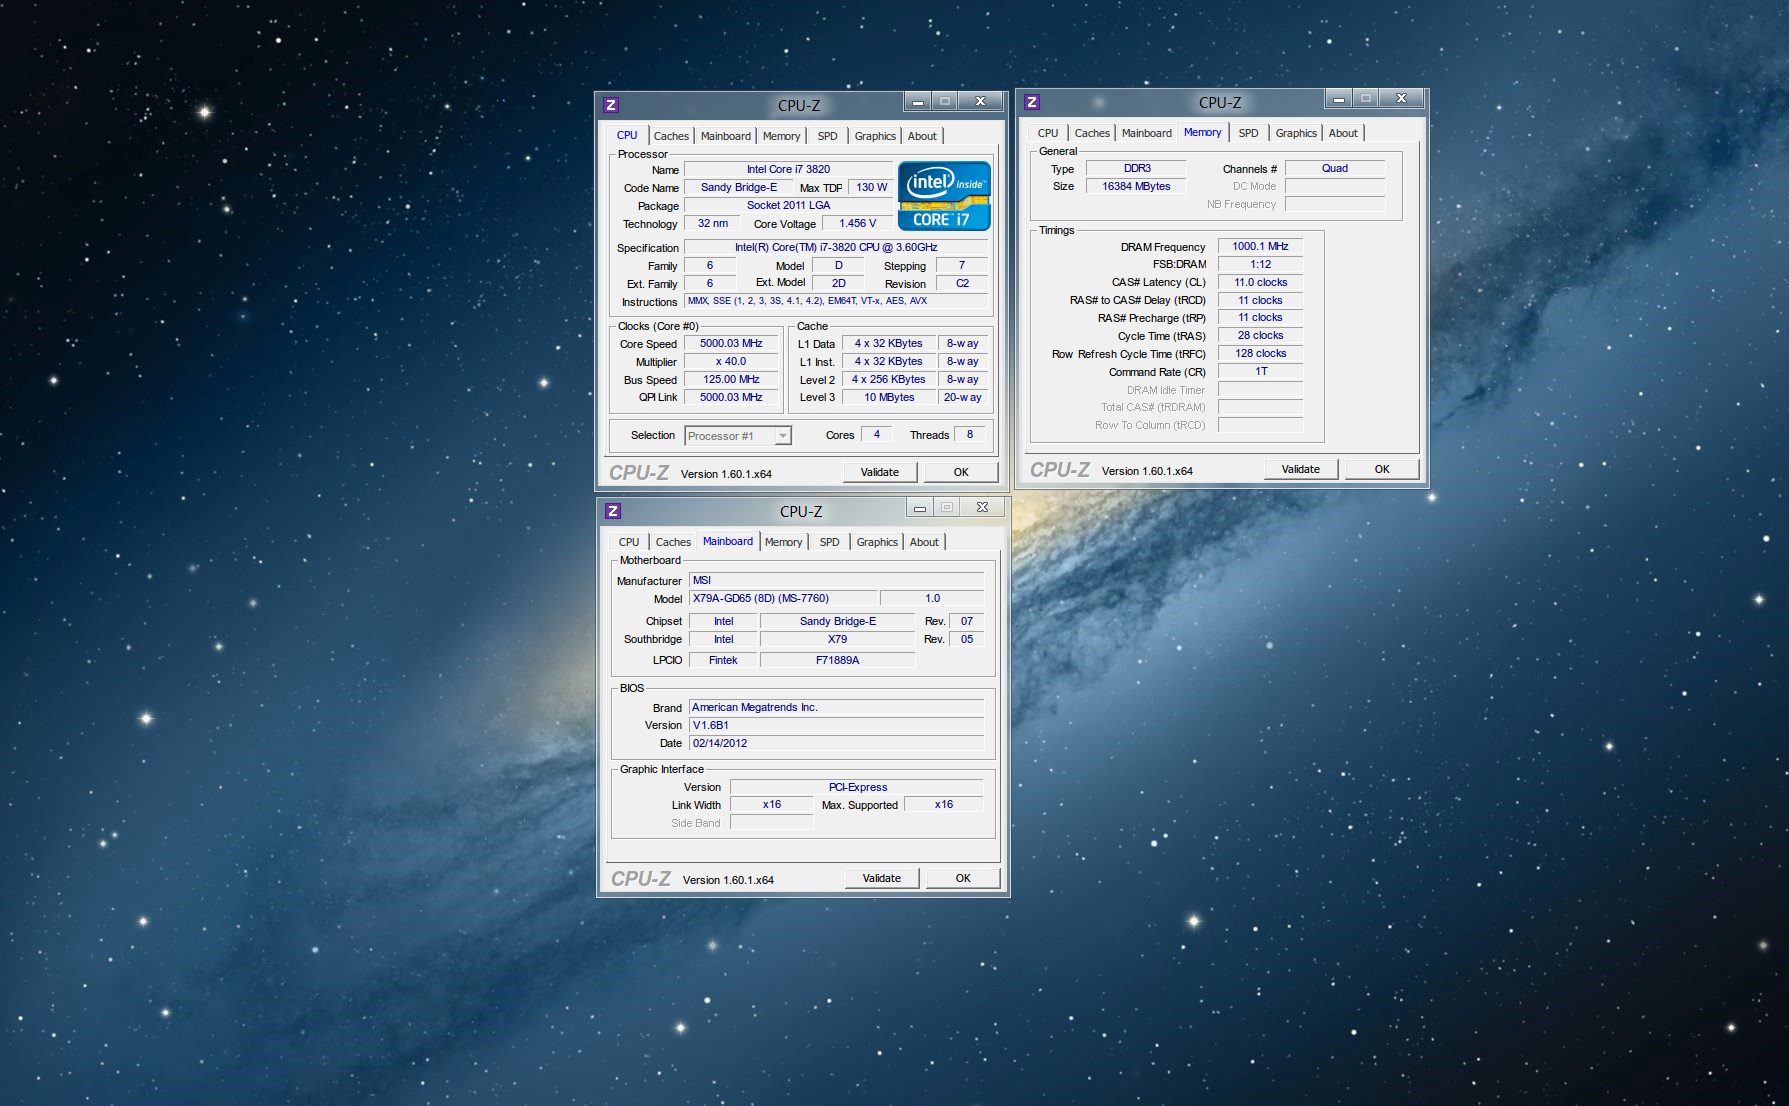The image size is (1789, 1106).
Task: Select the SPD tab in the Memory window
Action: [x=1248, y=133]
